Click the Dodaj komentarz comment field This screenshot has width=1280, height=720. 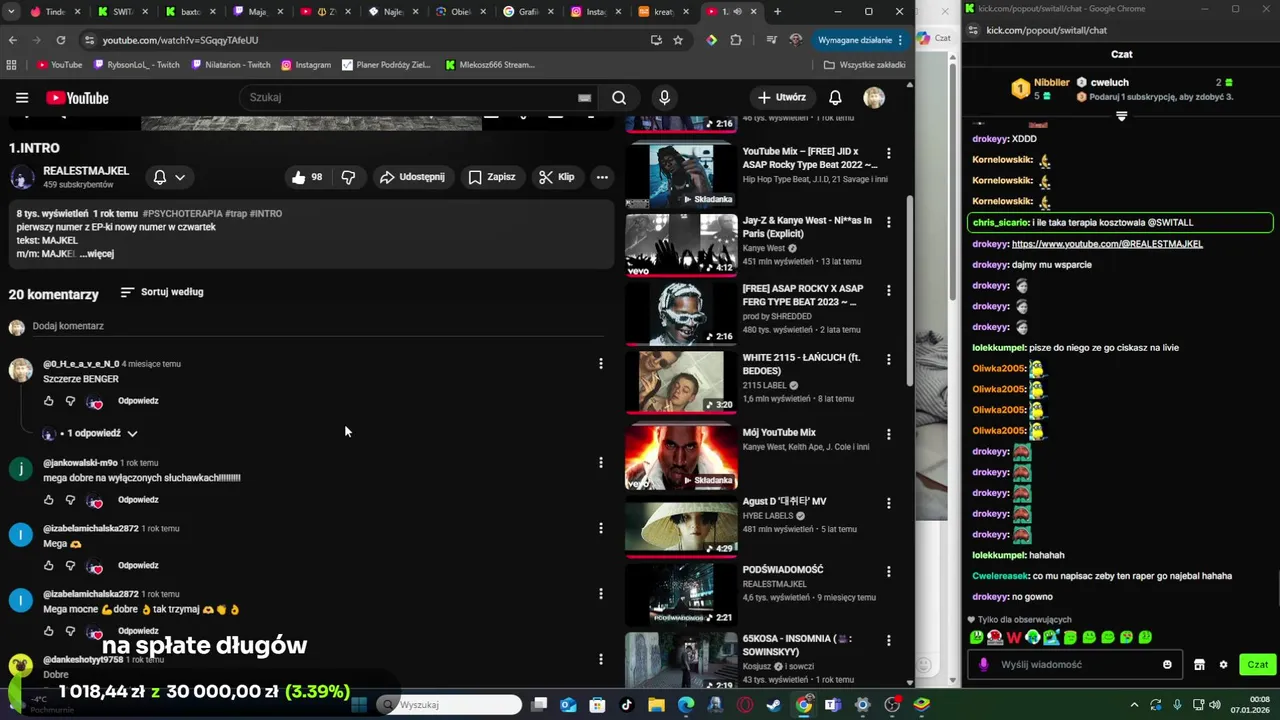[318, 326]
